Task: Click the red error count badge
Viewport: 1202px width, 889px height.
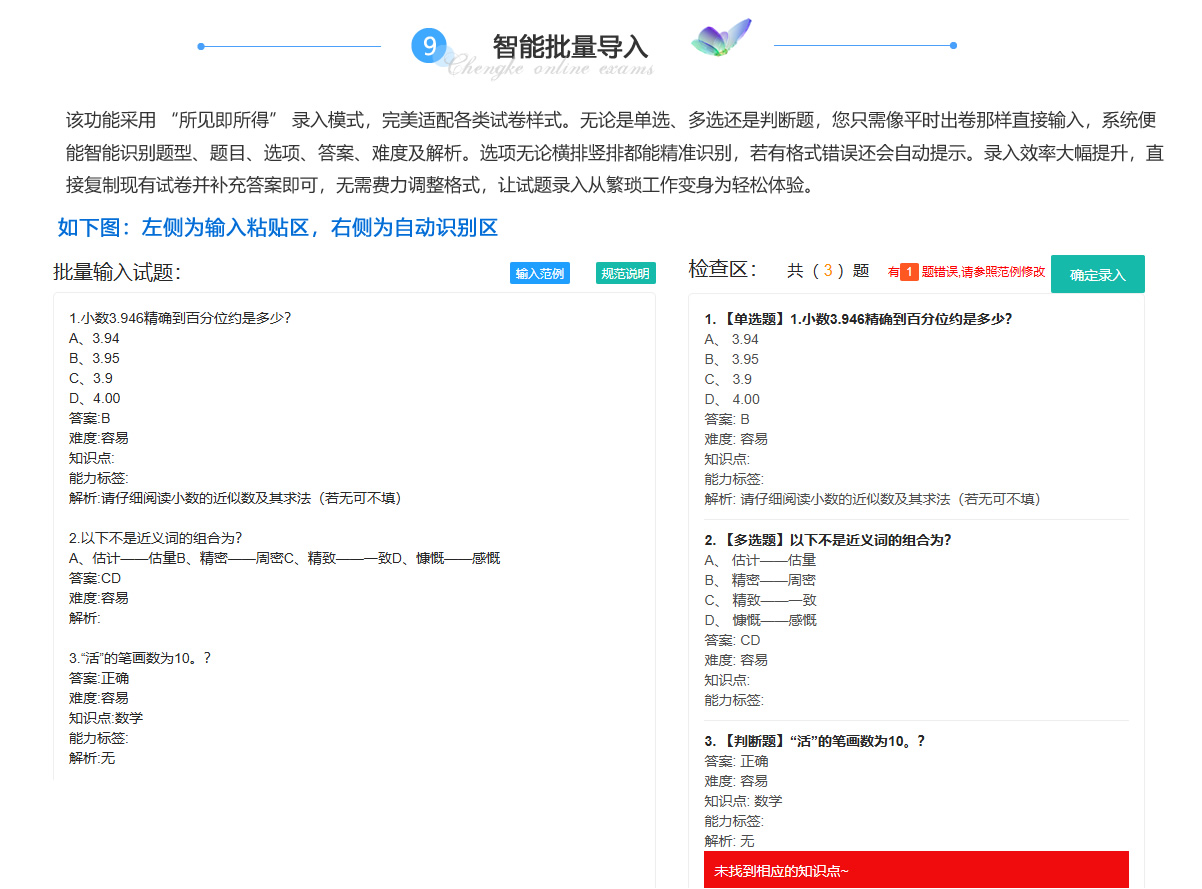Action: tap(909, 272)
